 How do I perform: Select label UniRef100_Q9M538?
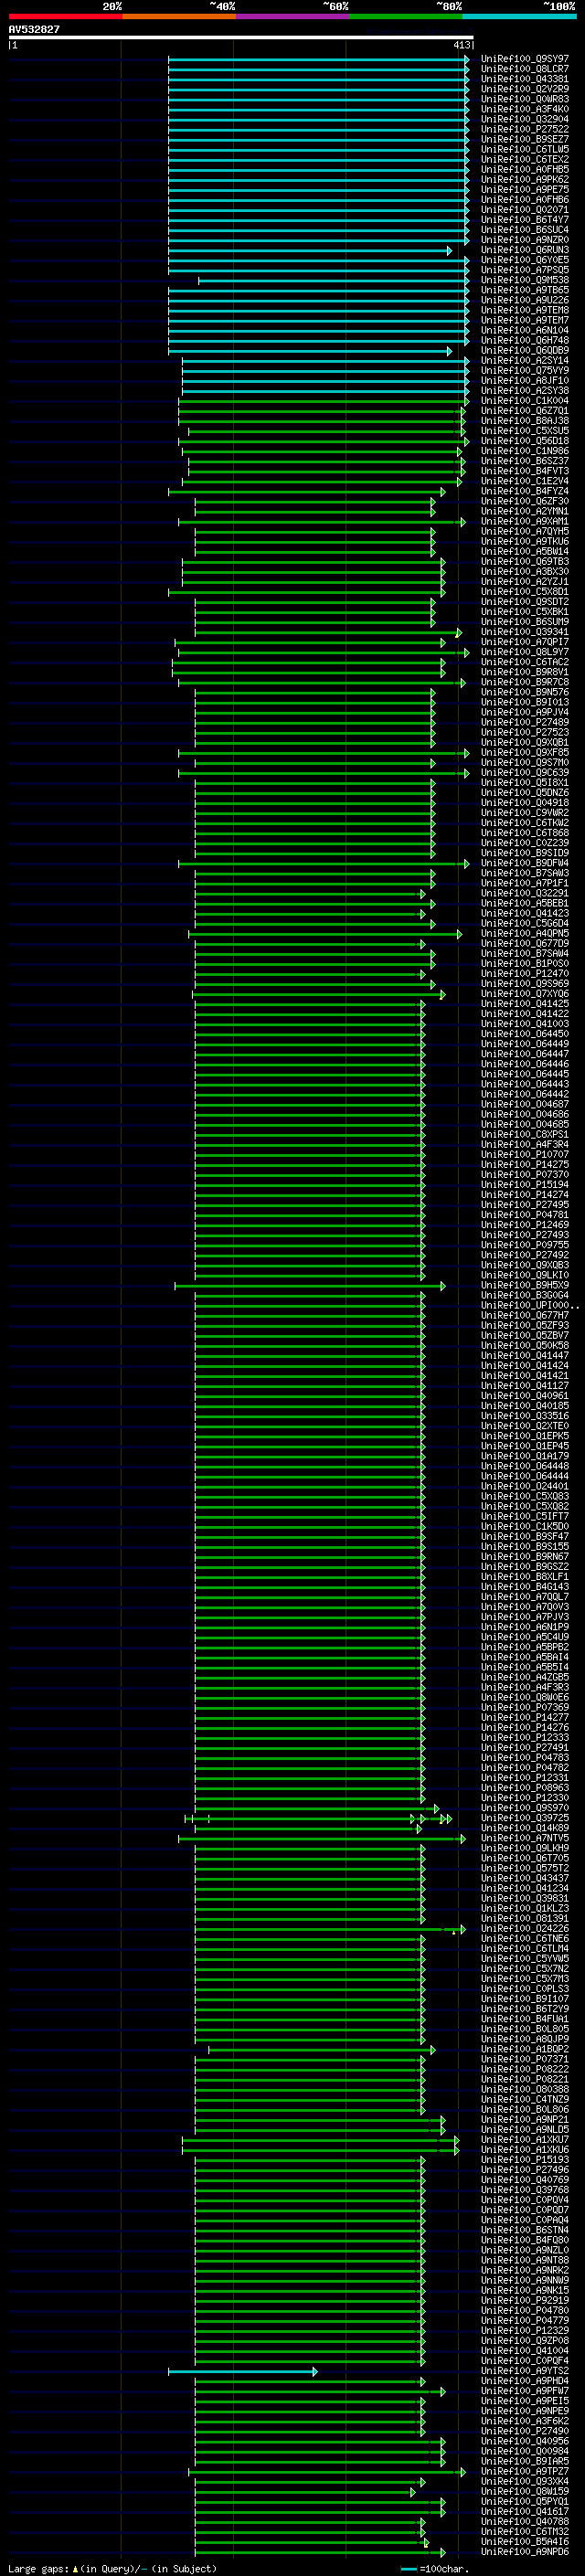pyautogui.click(x=525, y=280)
